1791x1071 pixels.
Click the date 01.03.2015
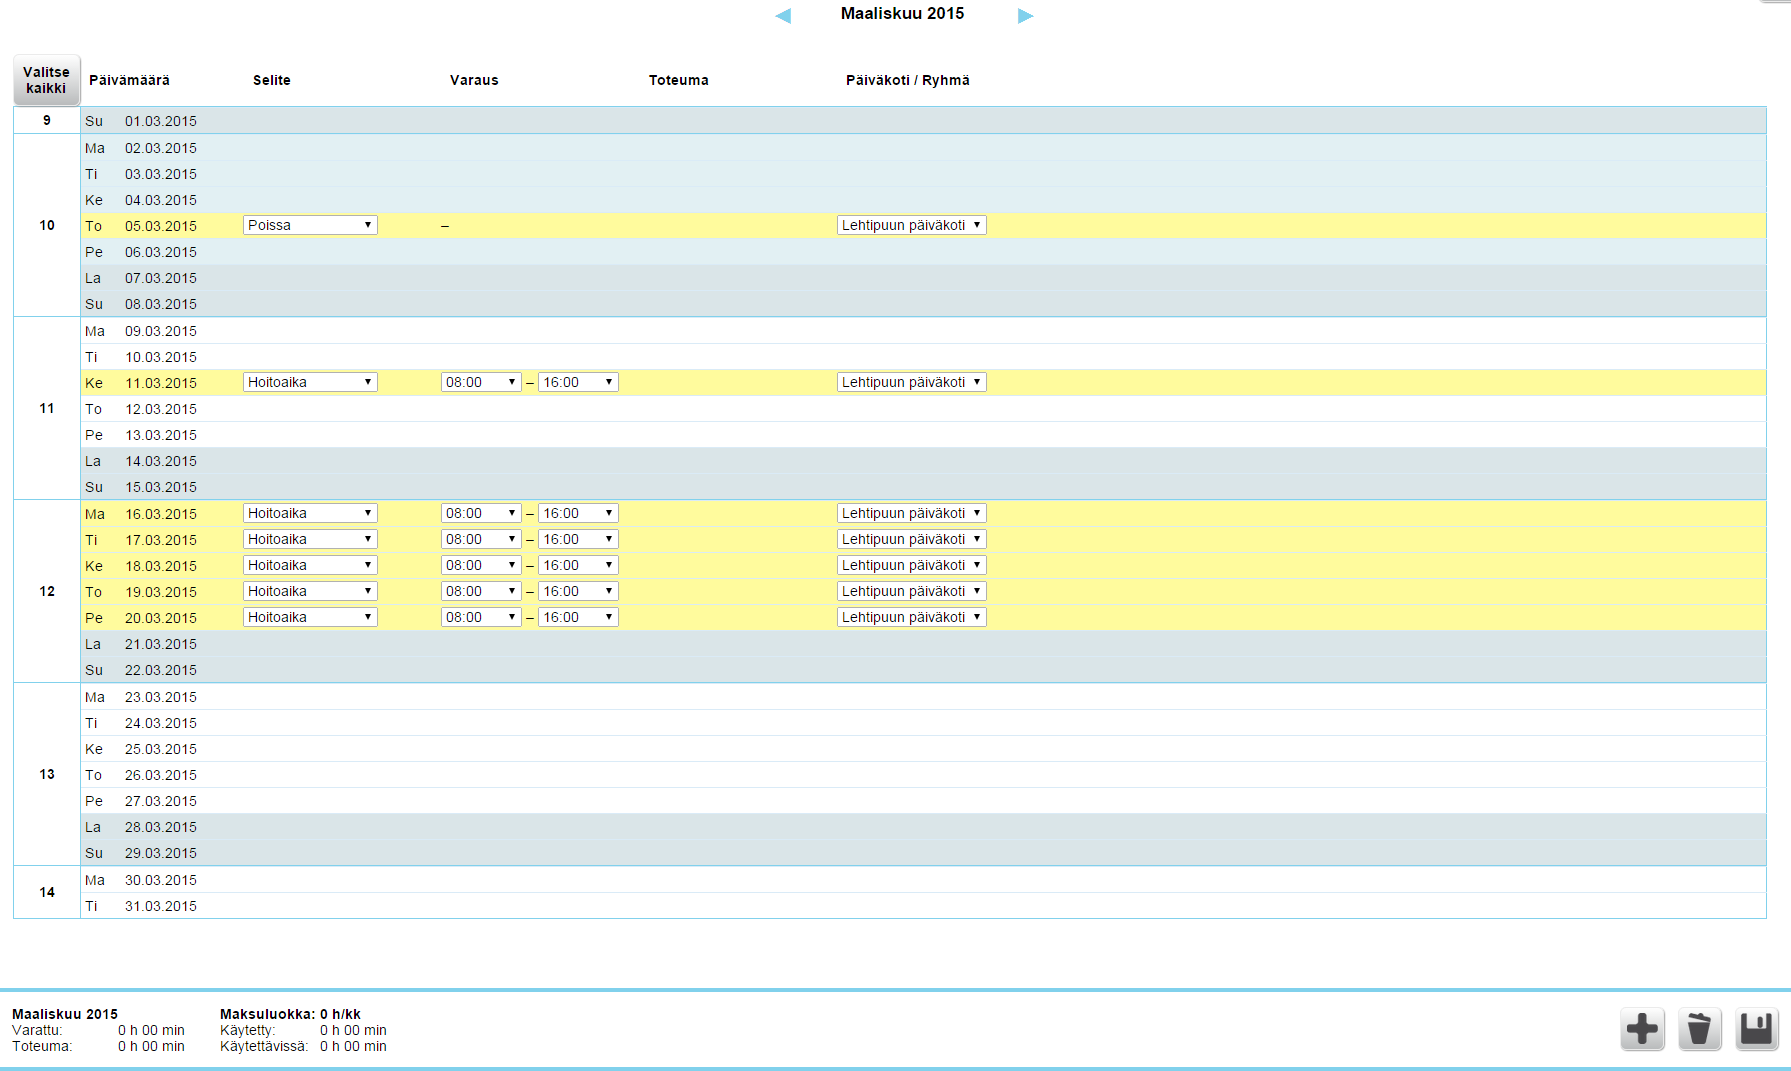161,121
